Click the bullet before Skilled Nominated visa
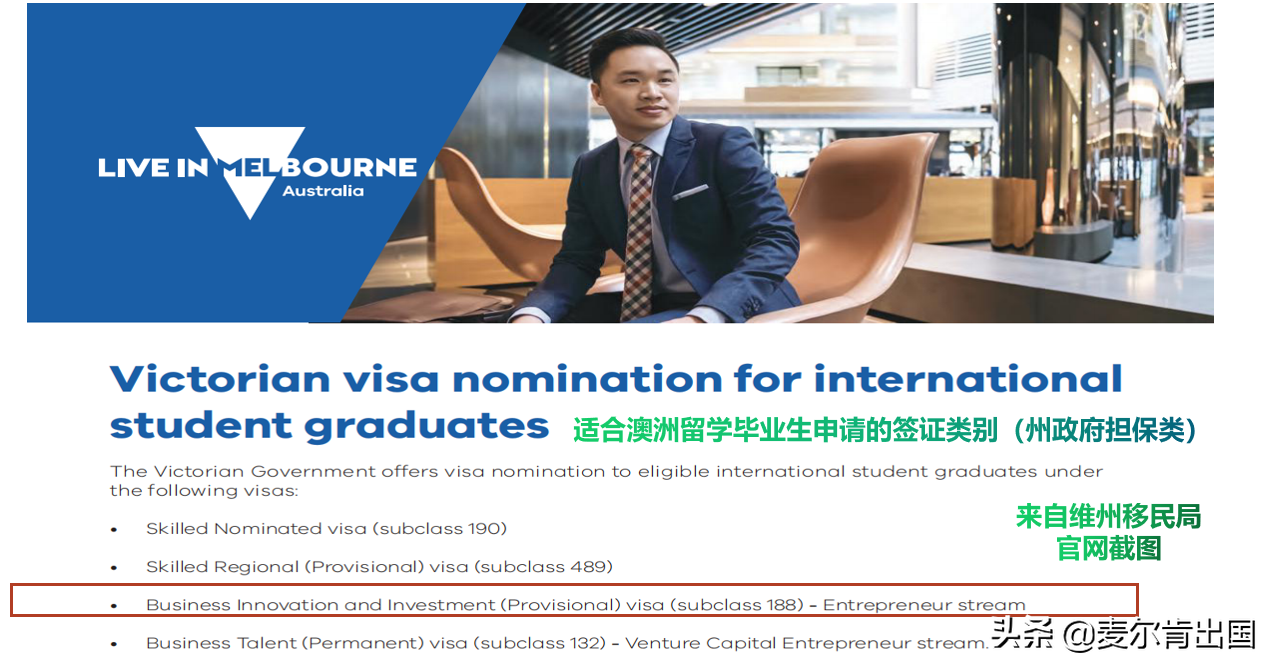The width and height of the screenshot is (1277, 670). pyautogui.click(x=114, y=529)
